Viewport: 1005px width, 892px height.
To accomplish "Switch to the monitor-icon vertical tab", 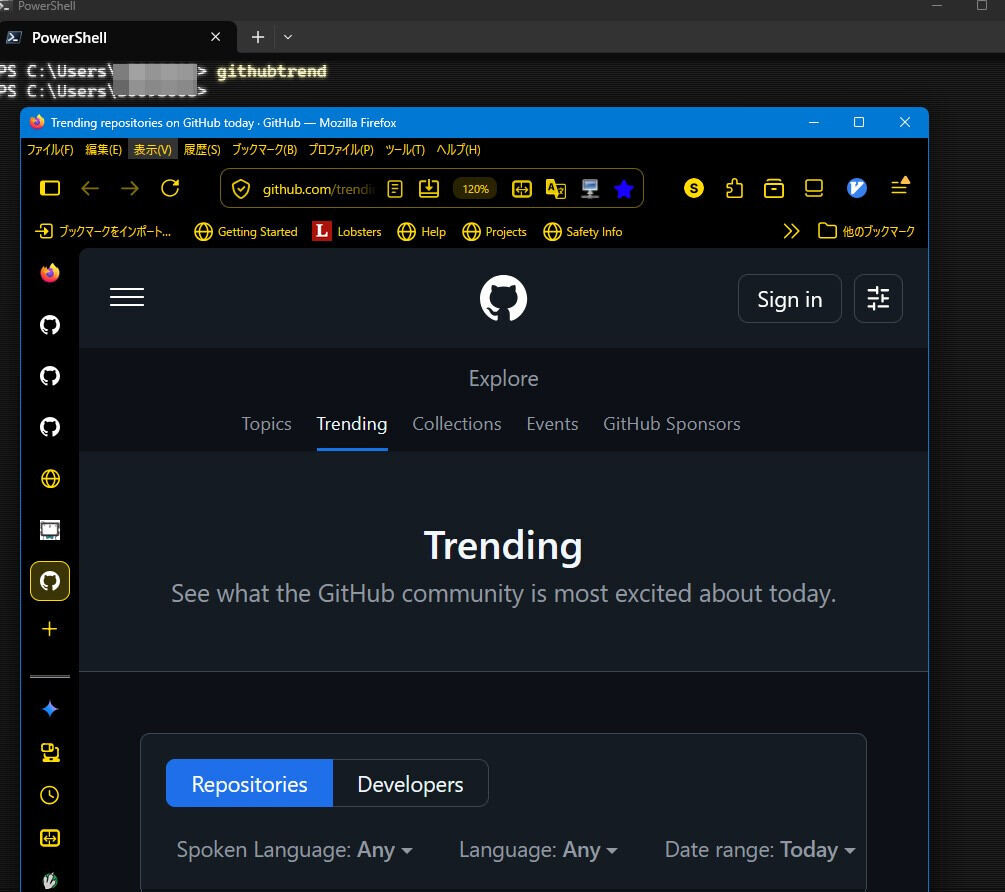I will (x=50, y=530).
